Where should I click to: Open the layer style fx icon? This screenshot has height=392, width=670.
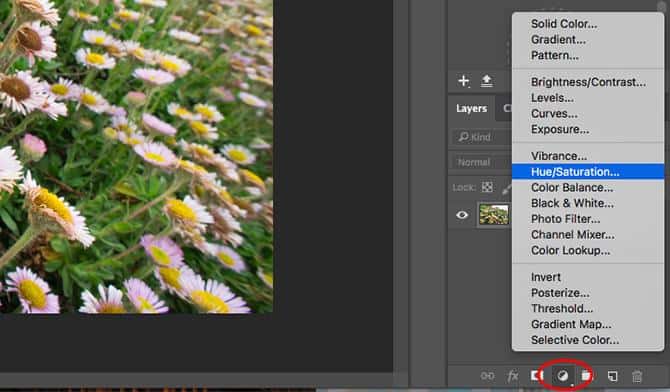click(x=512, y=376)
